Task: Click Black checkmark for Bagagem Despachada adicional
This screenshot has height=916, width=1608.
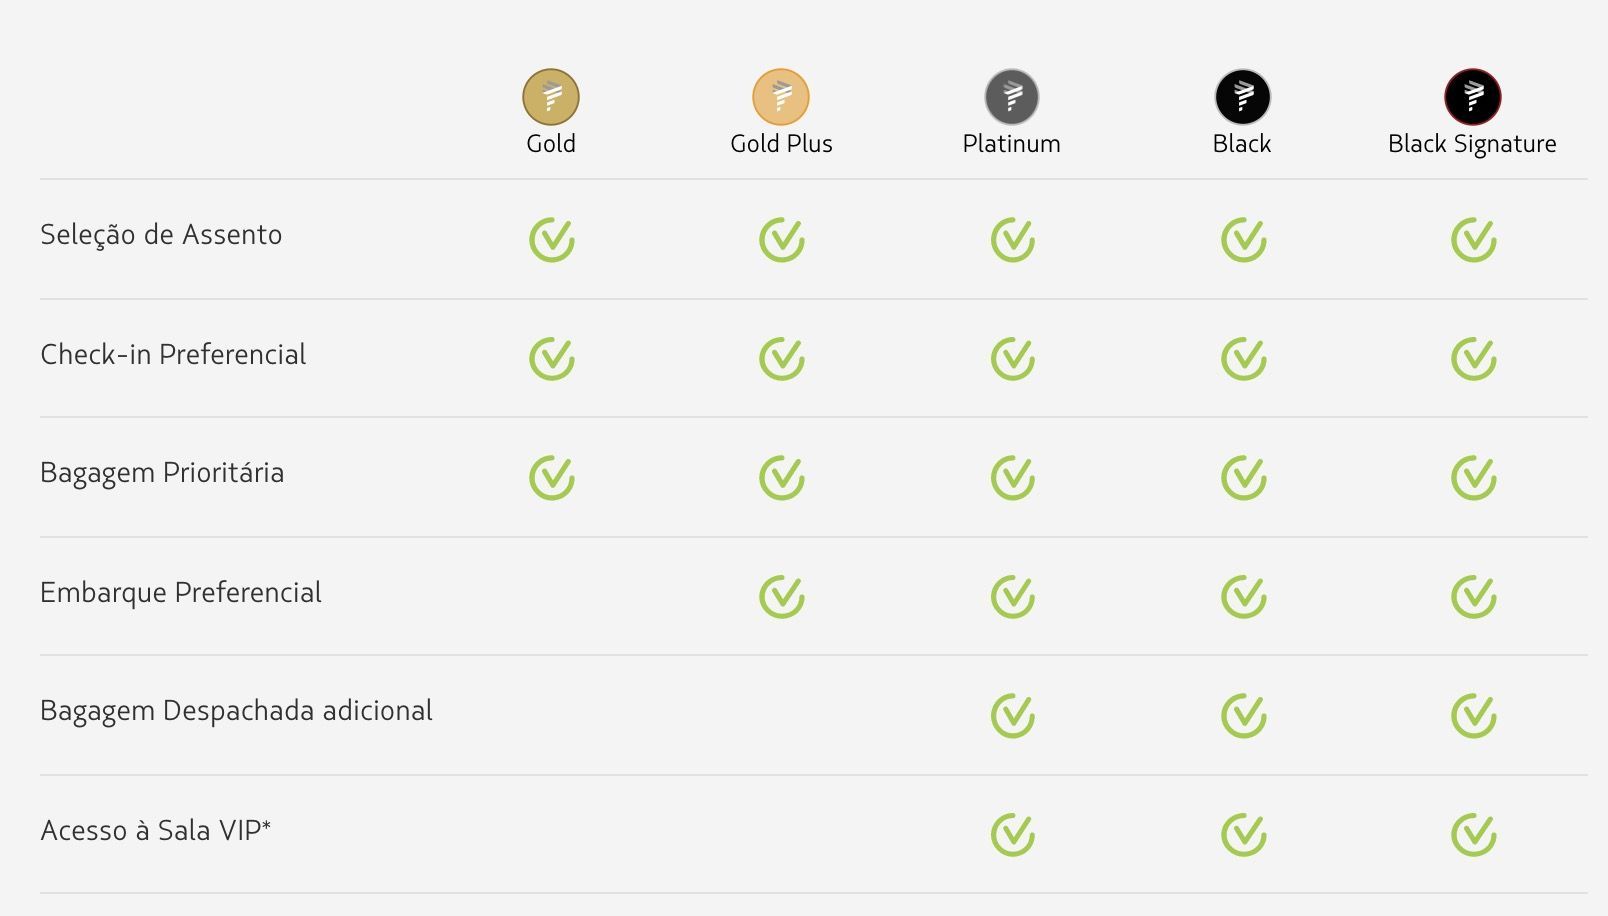Action: click(x=1244, y=716)
